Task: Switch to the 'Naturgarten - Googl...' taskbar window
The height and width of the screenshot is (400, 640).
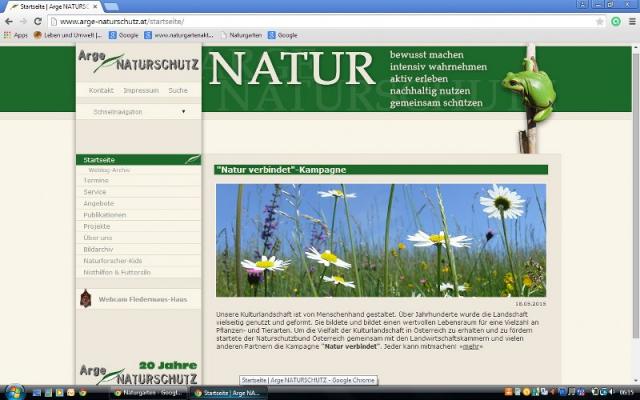Action: tap(149, 393)
